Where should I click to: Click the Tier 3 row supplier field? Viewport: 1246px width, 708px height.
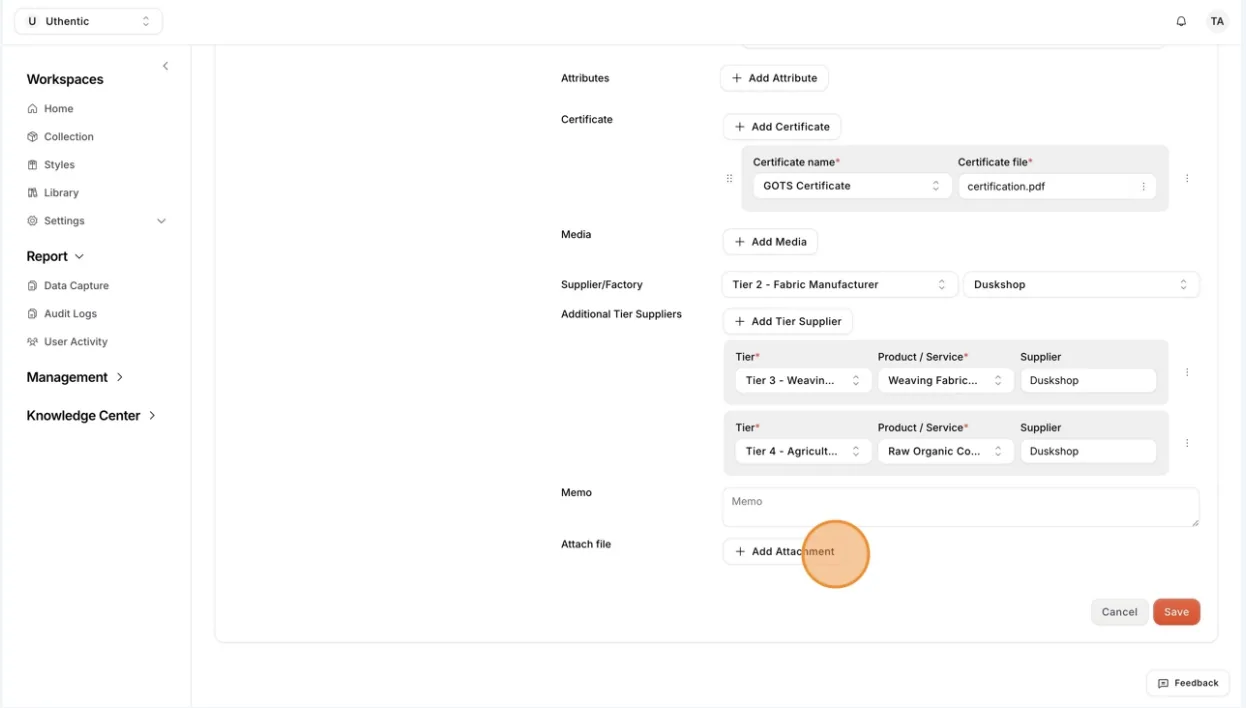(1088, 381)
